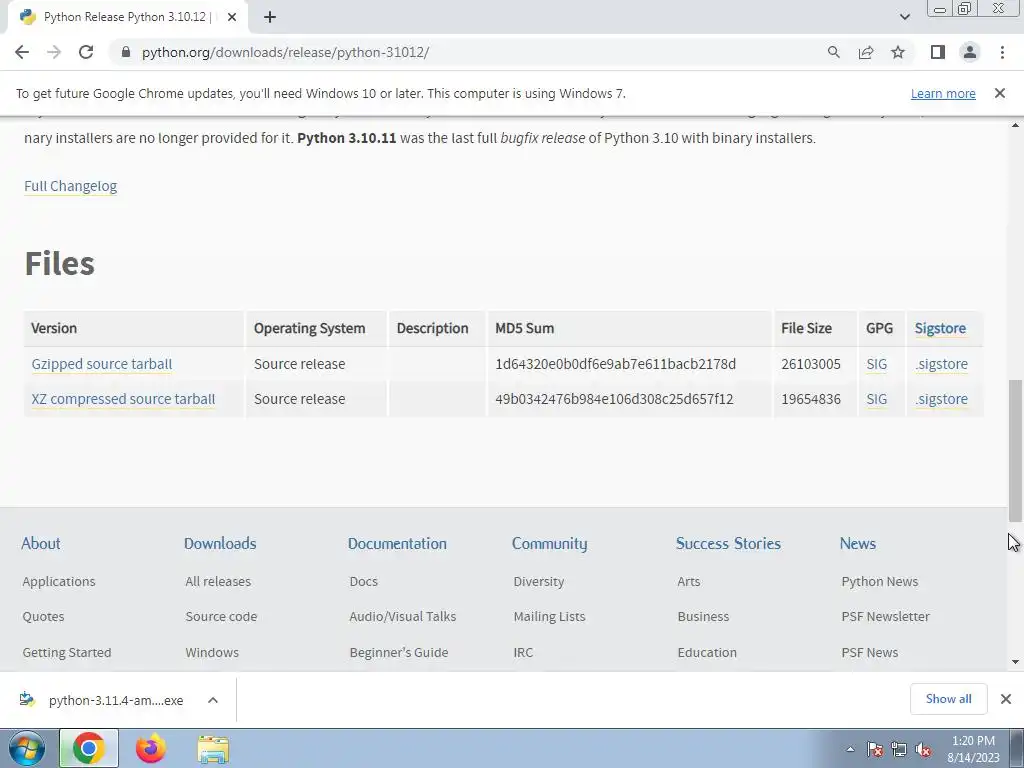Open the Downloads footer section
1024x768 pixels.
coord(220,543)
